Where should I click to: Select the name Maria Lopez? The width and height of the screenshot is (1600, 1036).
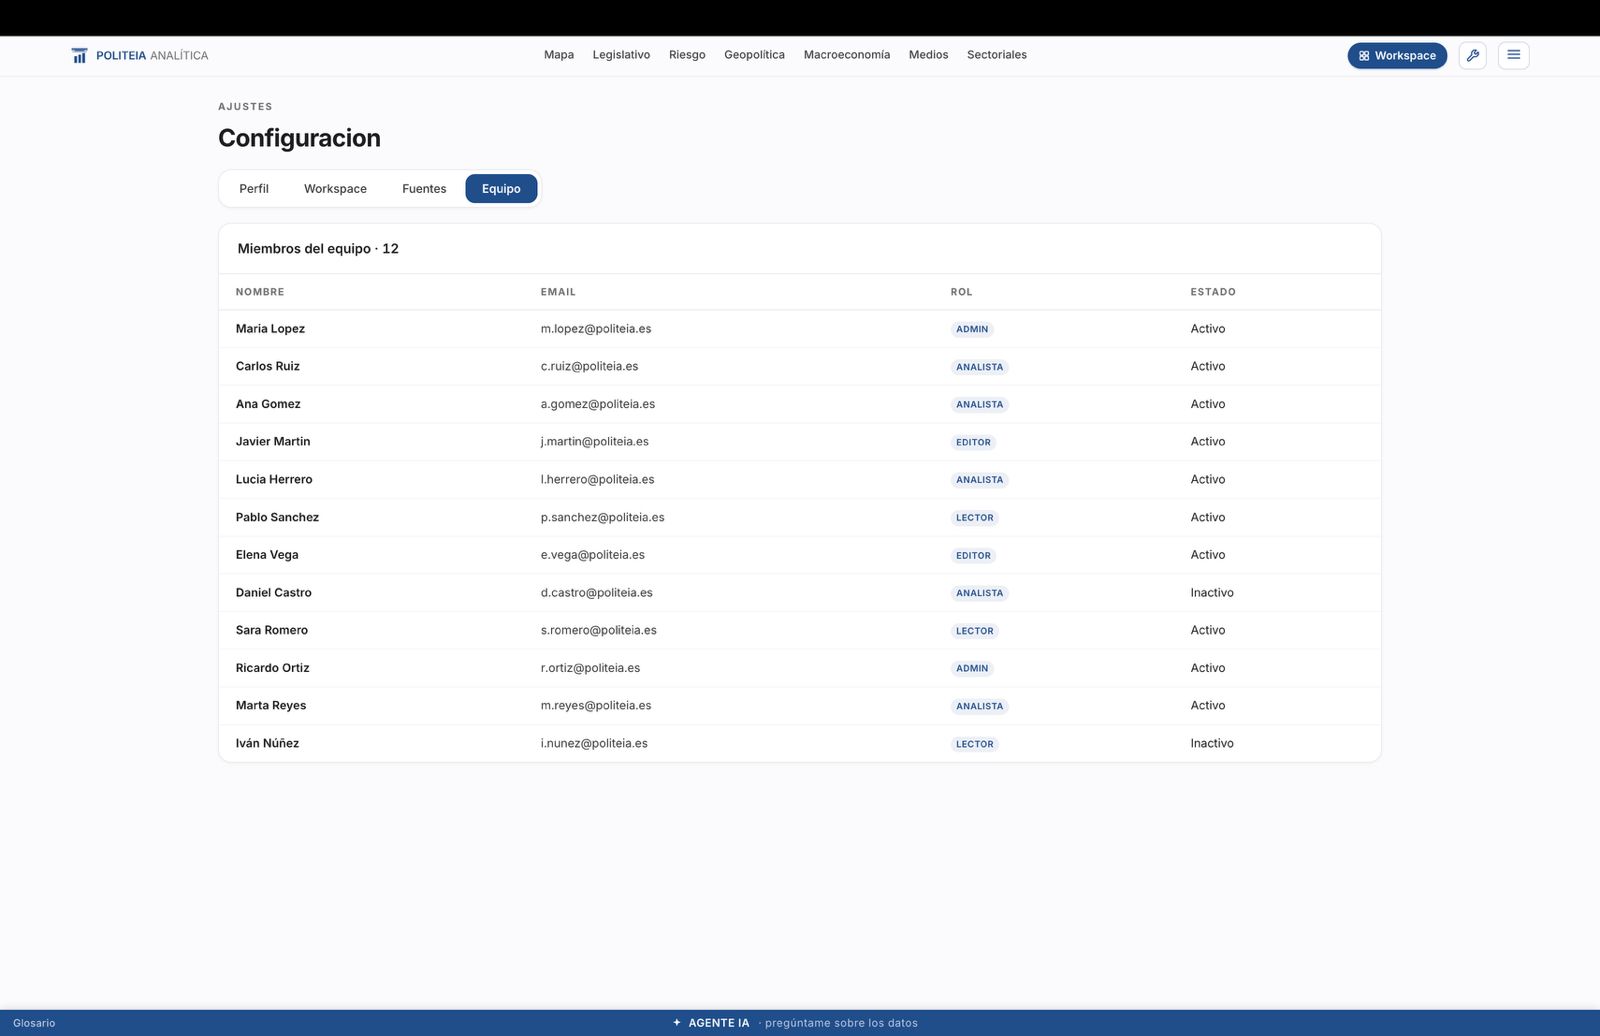[270, 329]
